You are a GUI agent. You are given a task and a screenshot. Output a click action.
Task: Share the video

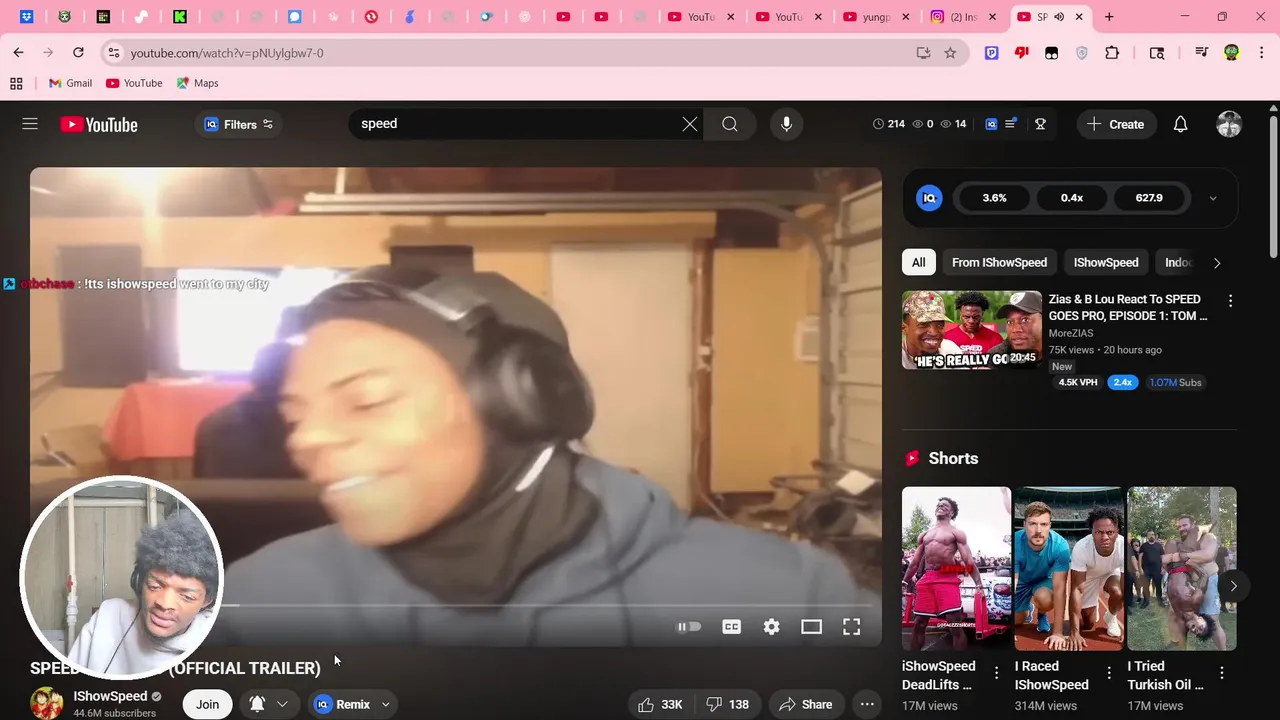[806, 704]
